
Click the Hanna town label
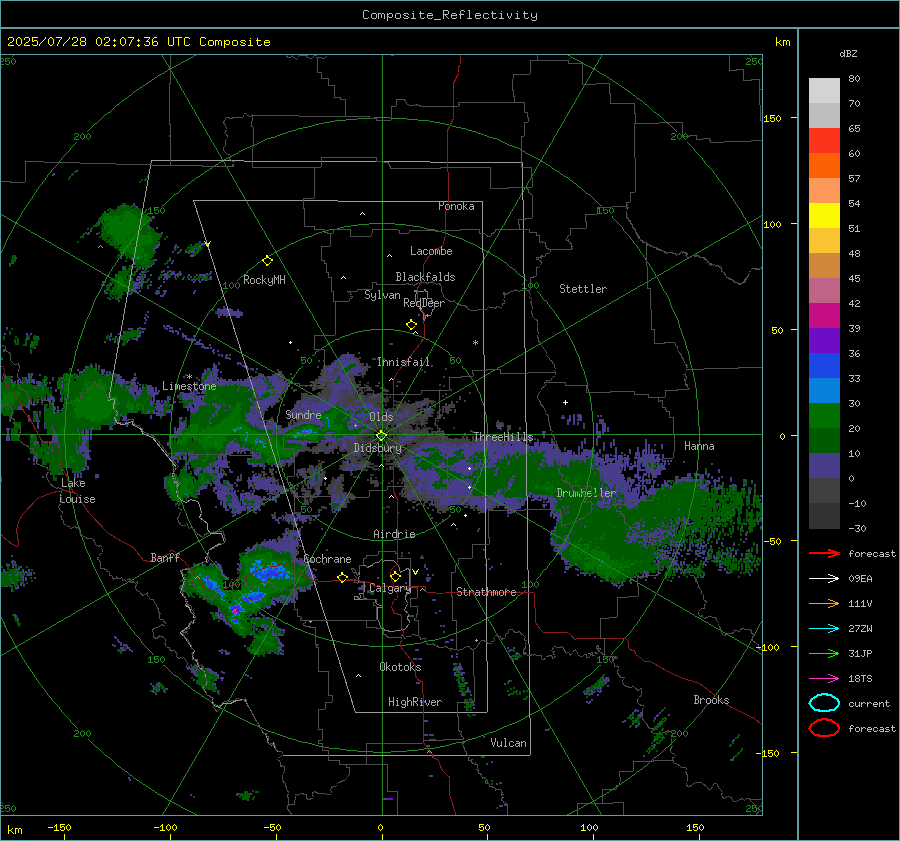tap(699, 446)
